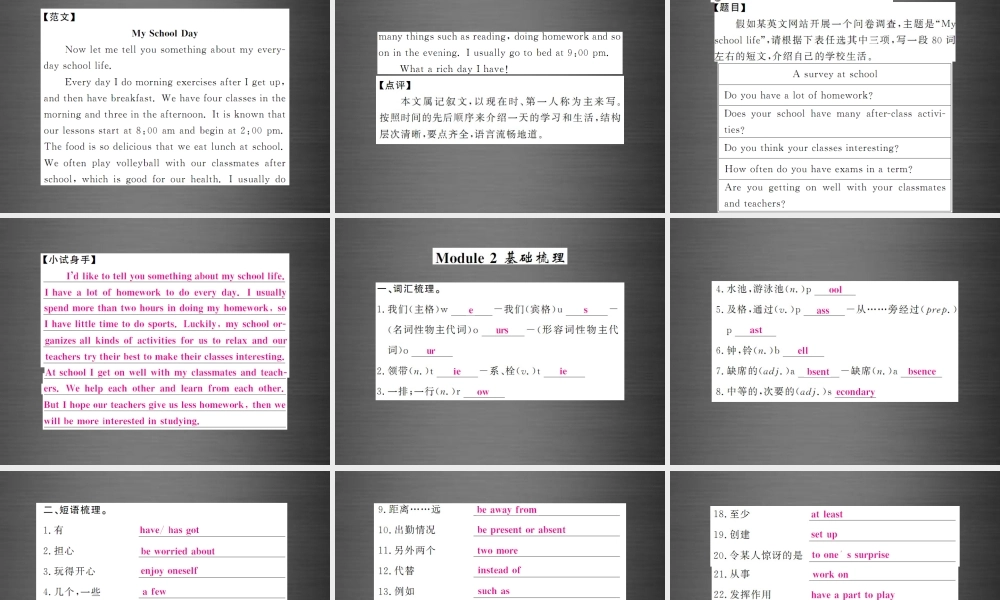Click the answer 'set up'
This screenshot has width=1000, height=600.
click(825, 534)
